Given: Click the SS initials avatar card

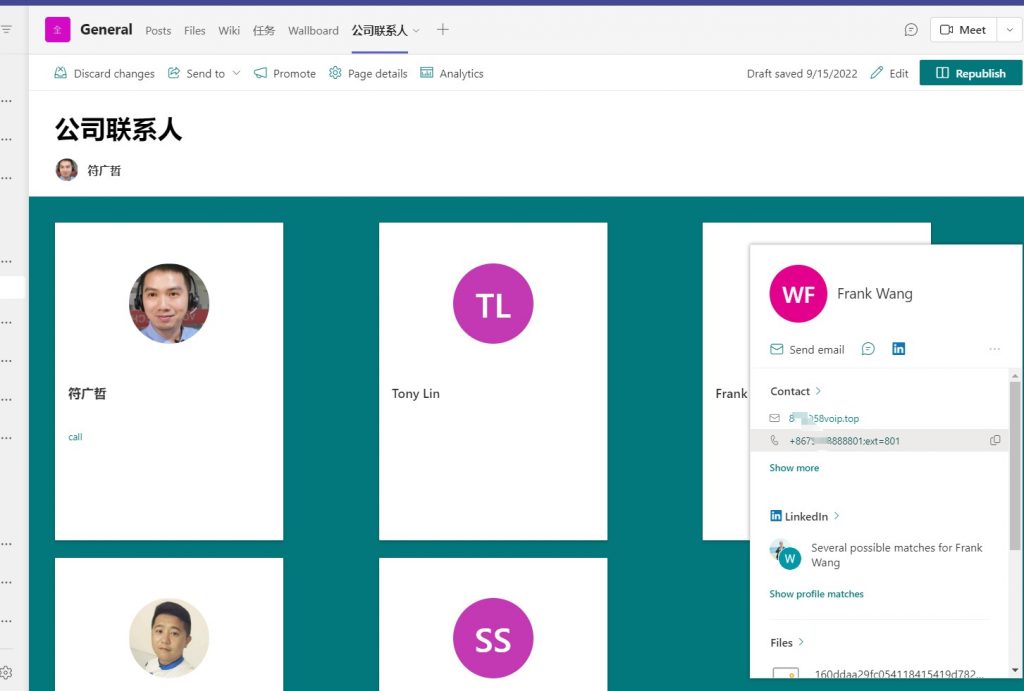Looking at the screenshot, I should pyautogui.click(x=493, y=638).
